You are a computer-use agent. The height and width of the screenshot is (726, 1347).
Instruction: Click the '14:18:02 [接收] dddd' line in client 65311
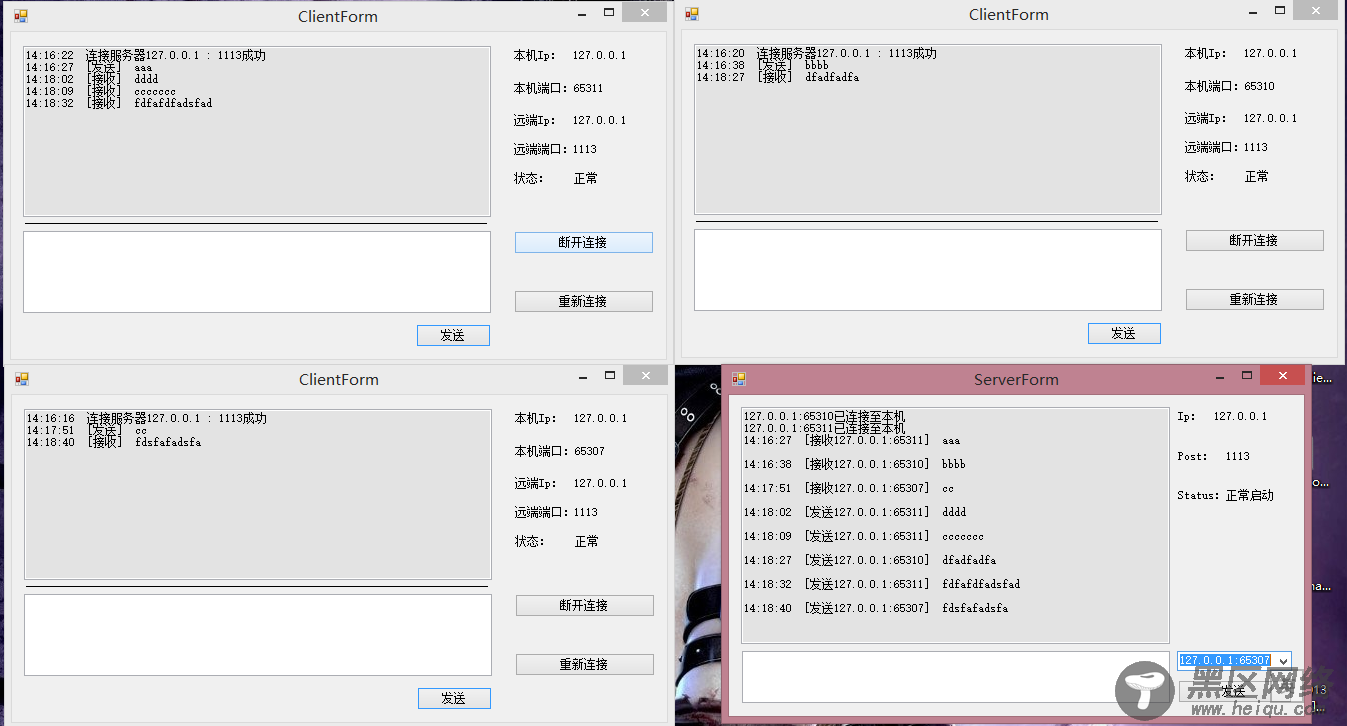pos(92,80)
